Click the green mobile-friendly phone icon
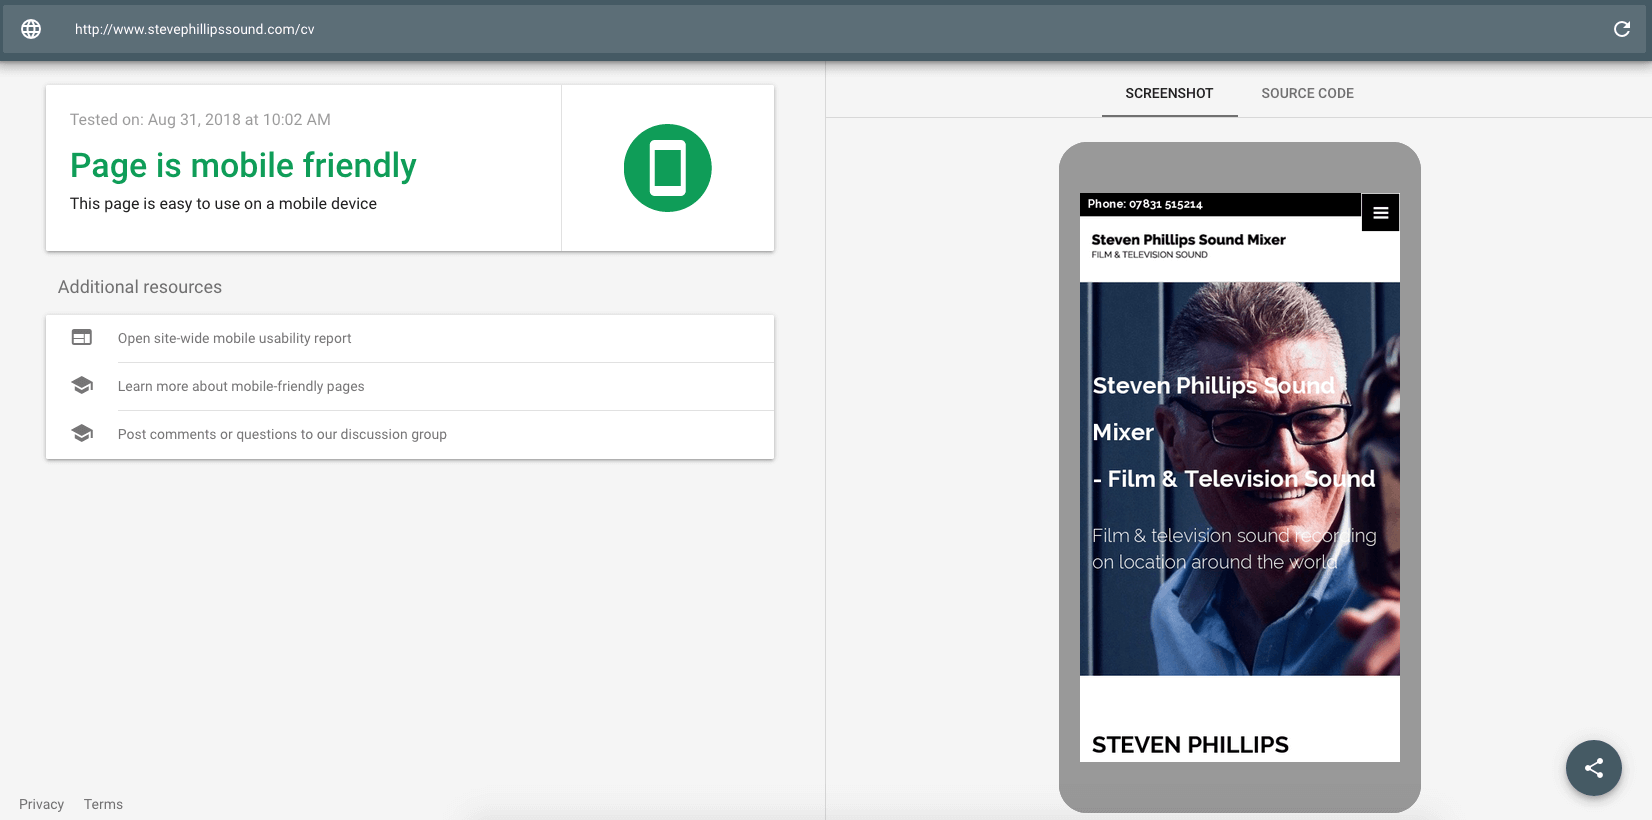The width and height of the screenshot is (1652, 820). coord(668,168)
